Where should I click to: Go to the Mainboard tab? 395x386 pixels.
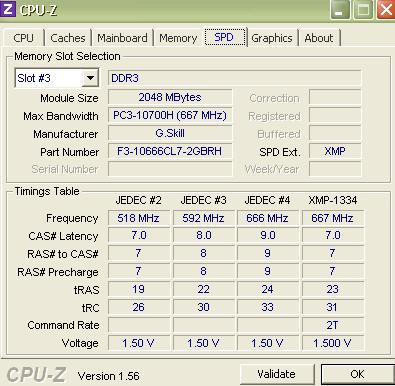click(122, 38)
